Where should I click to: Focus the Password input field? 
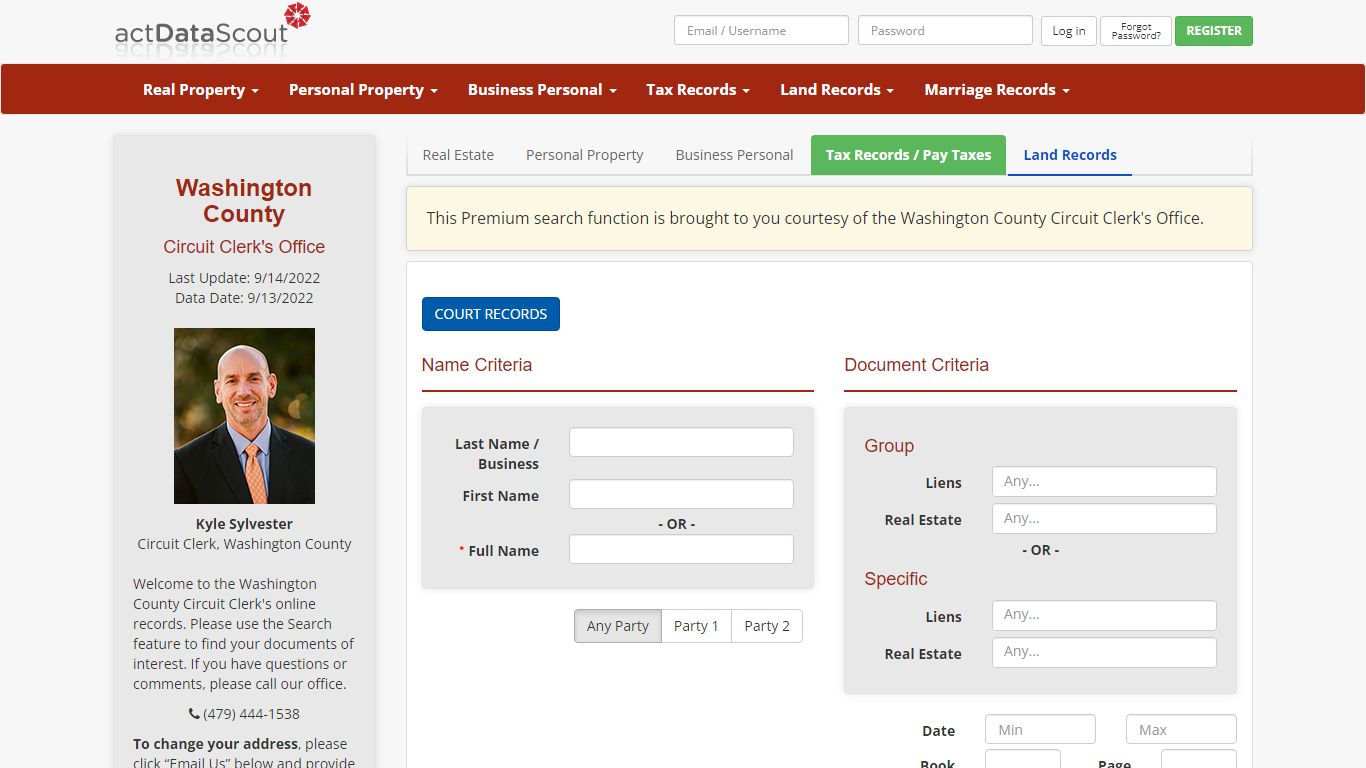[x=945, y=30]
